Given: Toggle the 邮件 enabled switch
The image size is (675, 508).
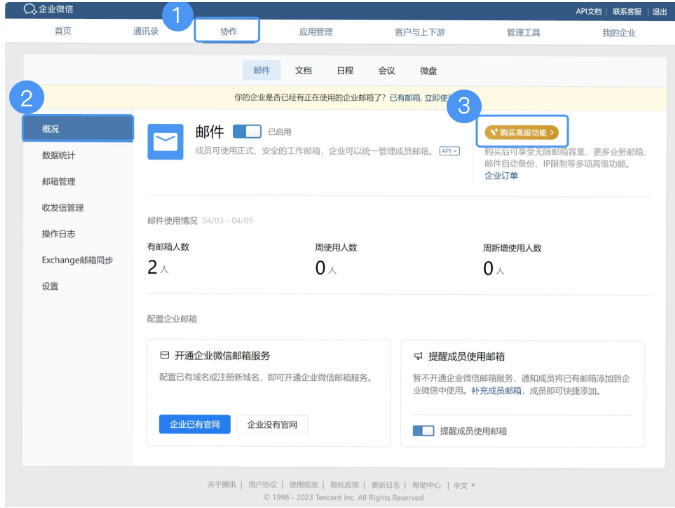Looking at the screenshot, I should click(246, 132).
